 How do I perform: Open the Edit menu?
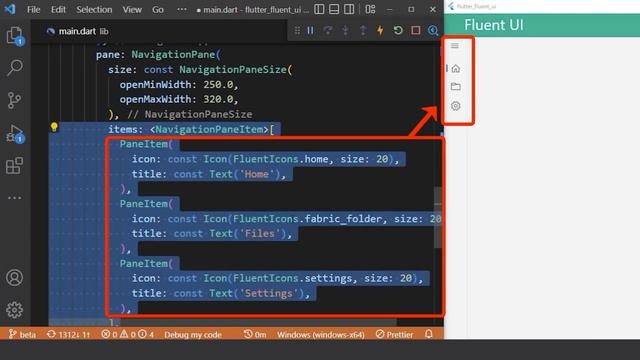pos(58,9)
